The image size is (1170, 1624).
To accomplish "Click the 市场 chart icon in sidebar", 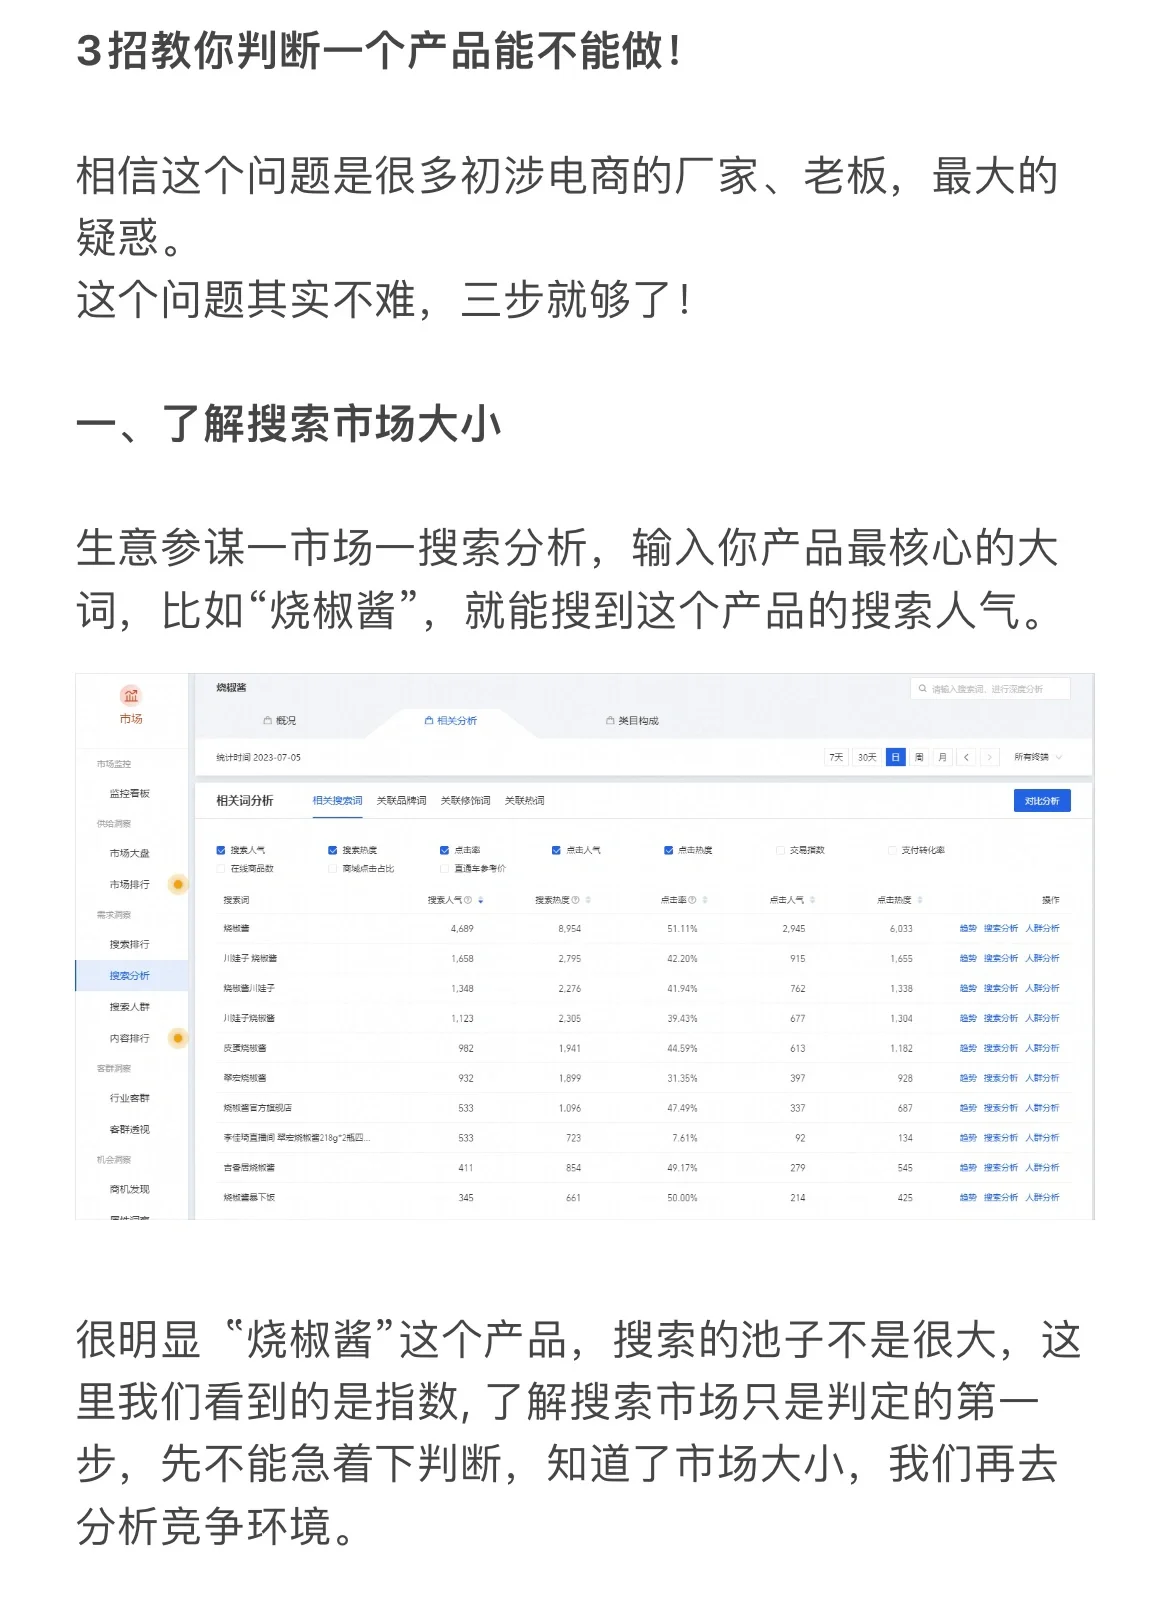I will (131, 695).
